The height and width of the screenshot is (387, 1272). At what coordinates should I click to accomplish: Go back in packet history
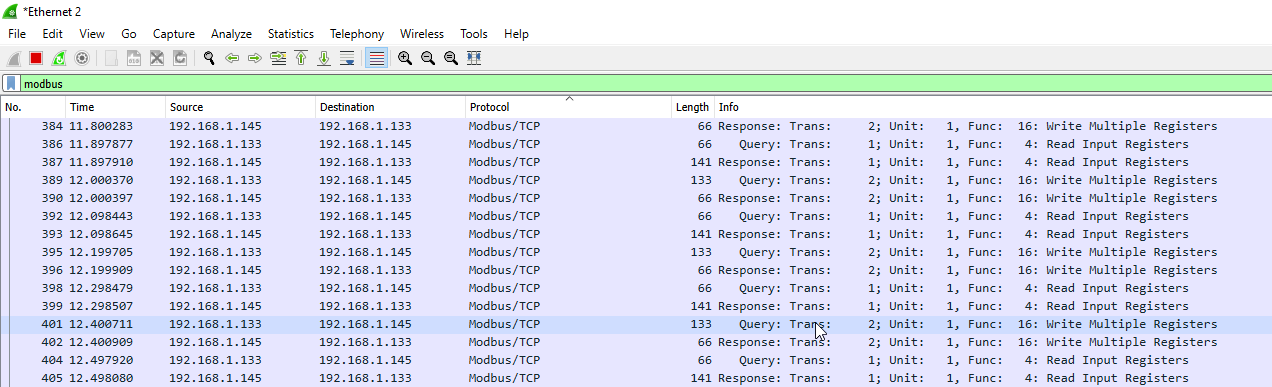pyautogui.click(x=232, y=58)
